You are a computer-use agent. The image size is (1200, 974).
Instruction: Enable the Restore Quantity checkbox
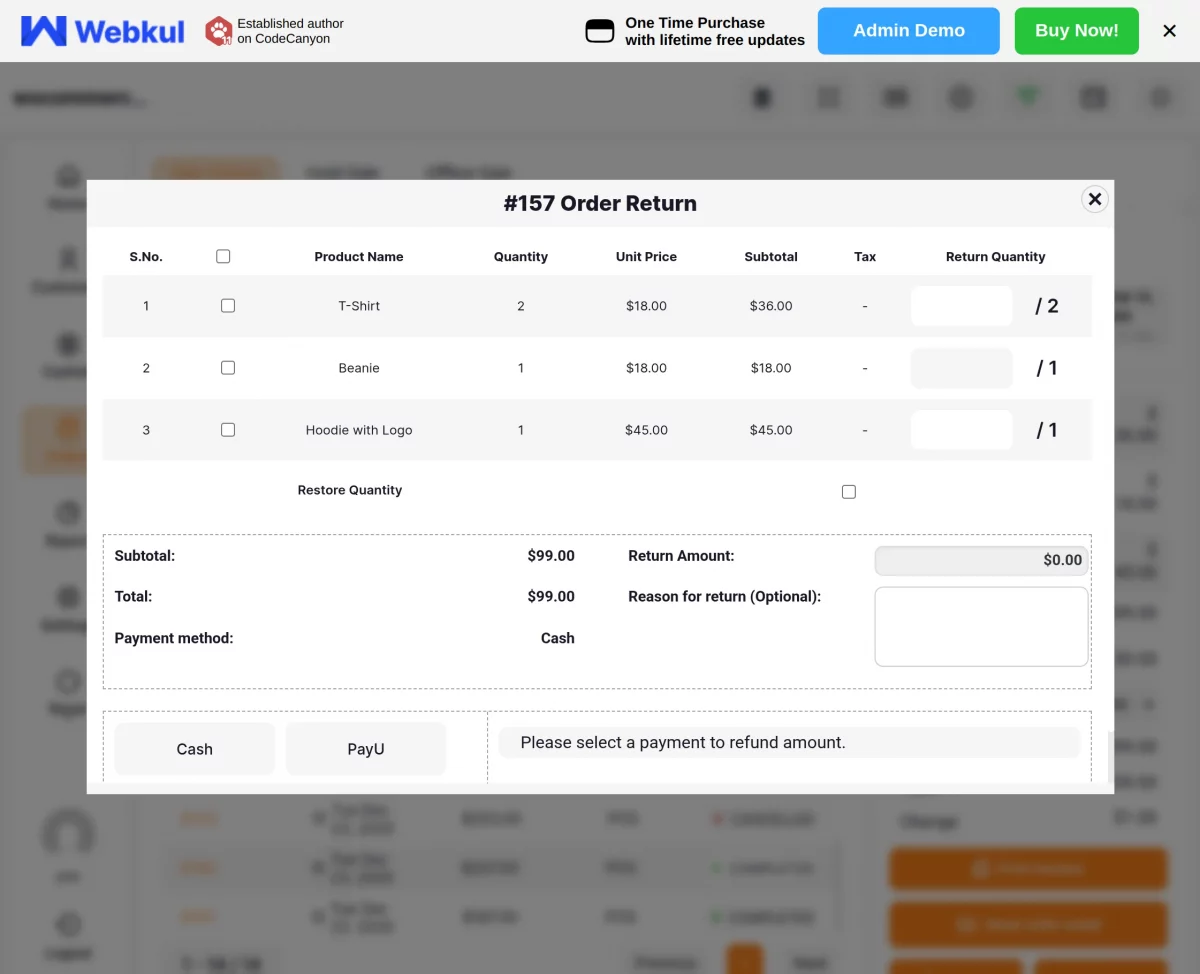pyautogui.click(x=848, y=491)
